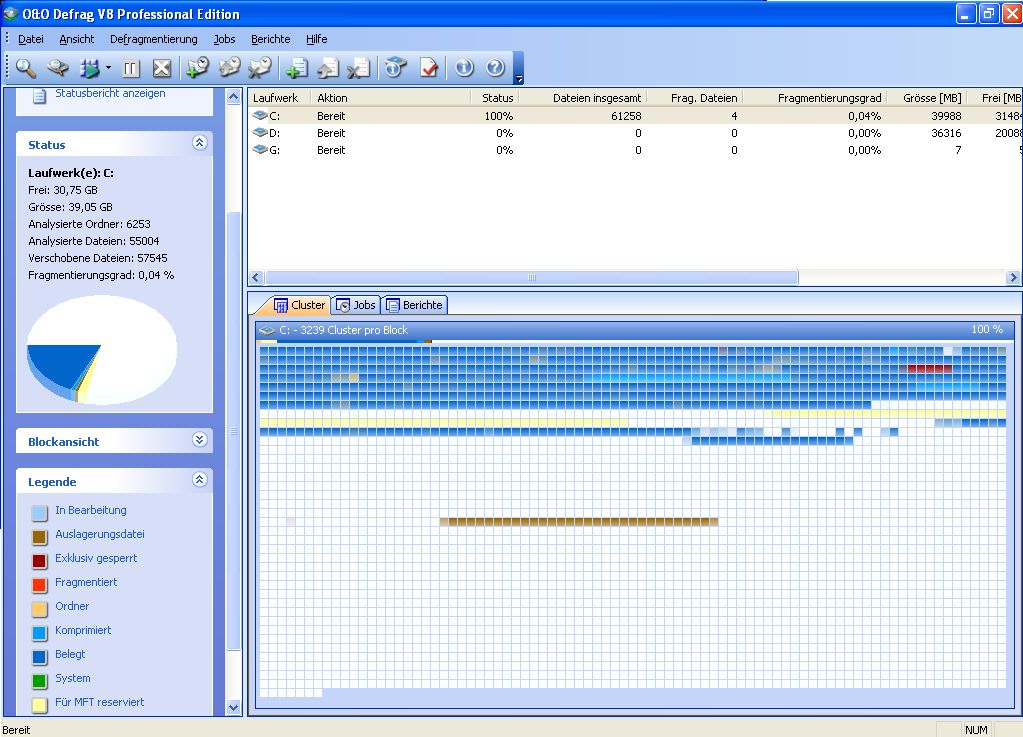The image size is (1023, 737).
Task: Click the red checkmark toolbar icon
Action: (429, 68)
